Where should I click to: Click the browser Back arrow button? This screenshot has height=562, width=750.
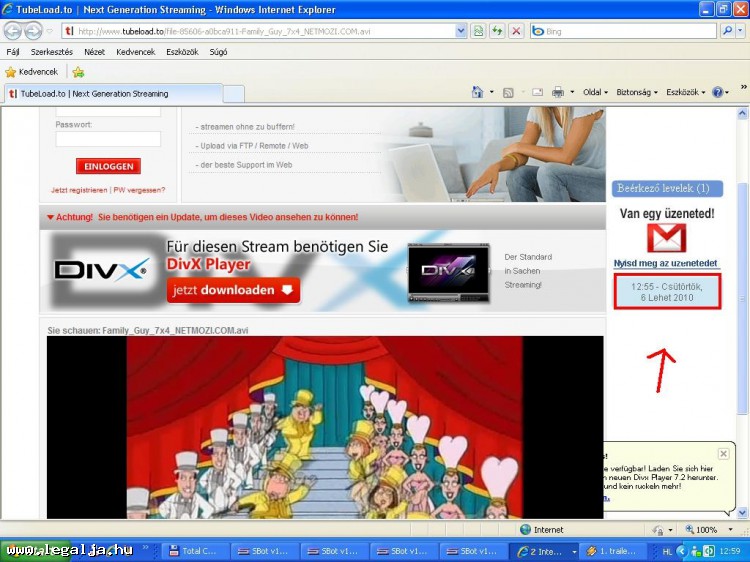point(13,31)
